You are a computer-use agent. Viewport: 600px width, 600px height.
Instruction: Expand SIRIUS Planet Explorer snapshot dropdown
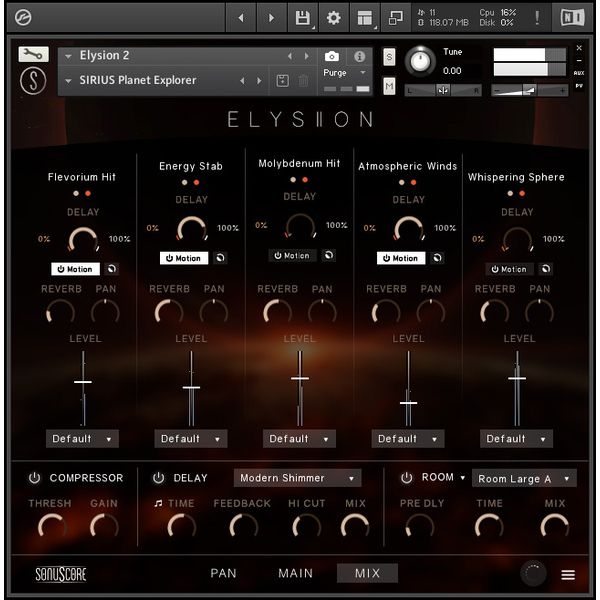pos(68,81)
